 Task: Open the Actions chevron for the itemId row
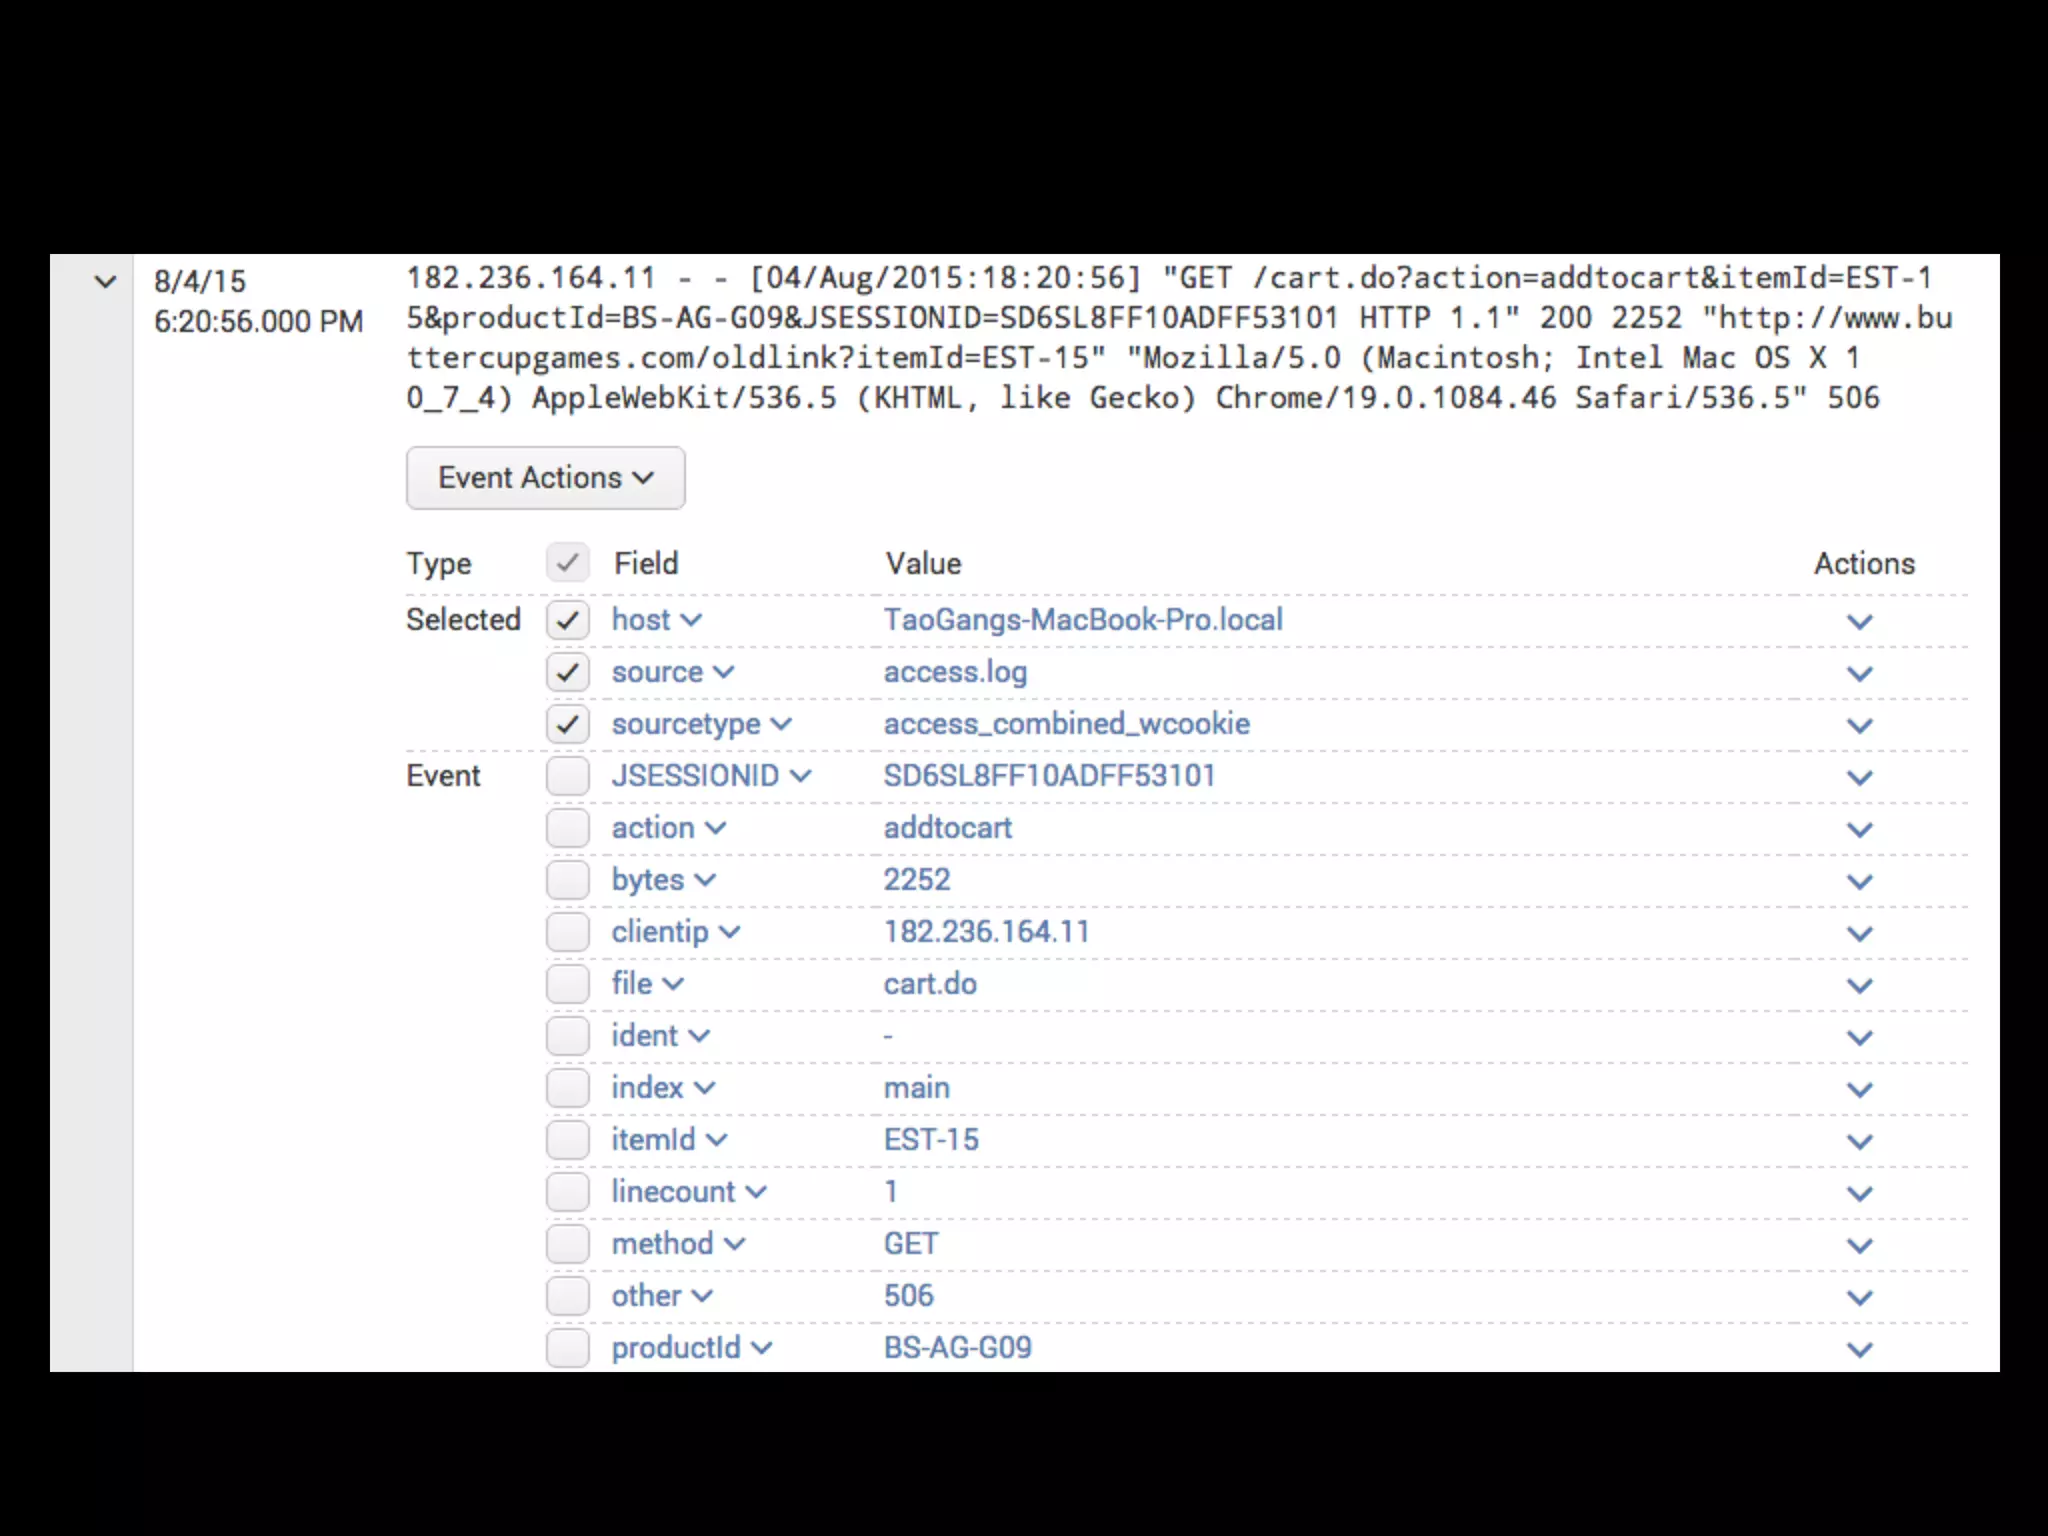click(x=1859, y=1142)
